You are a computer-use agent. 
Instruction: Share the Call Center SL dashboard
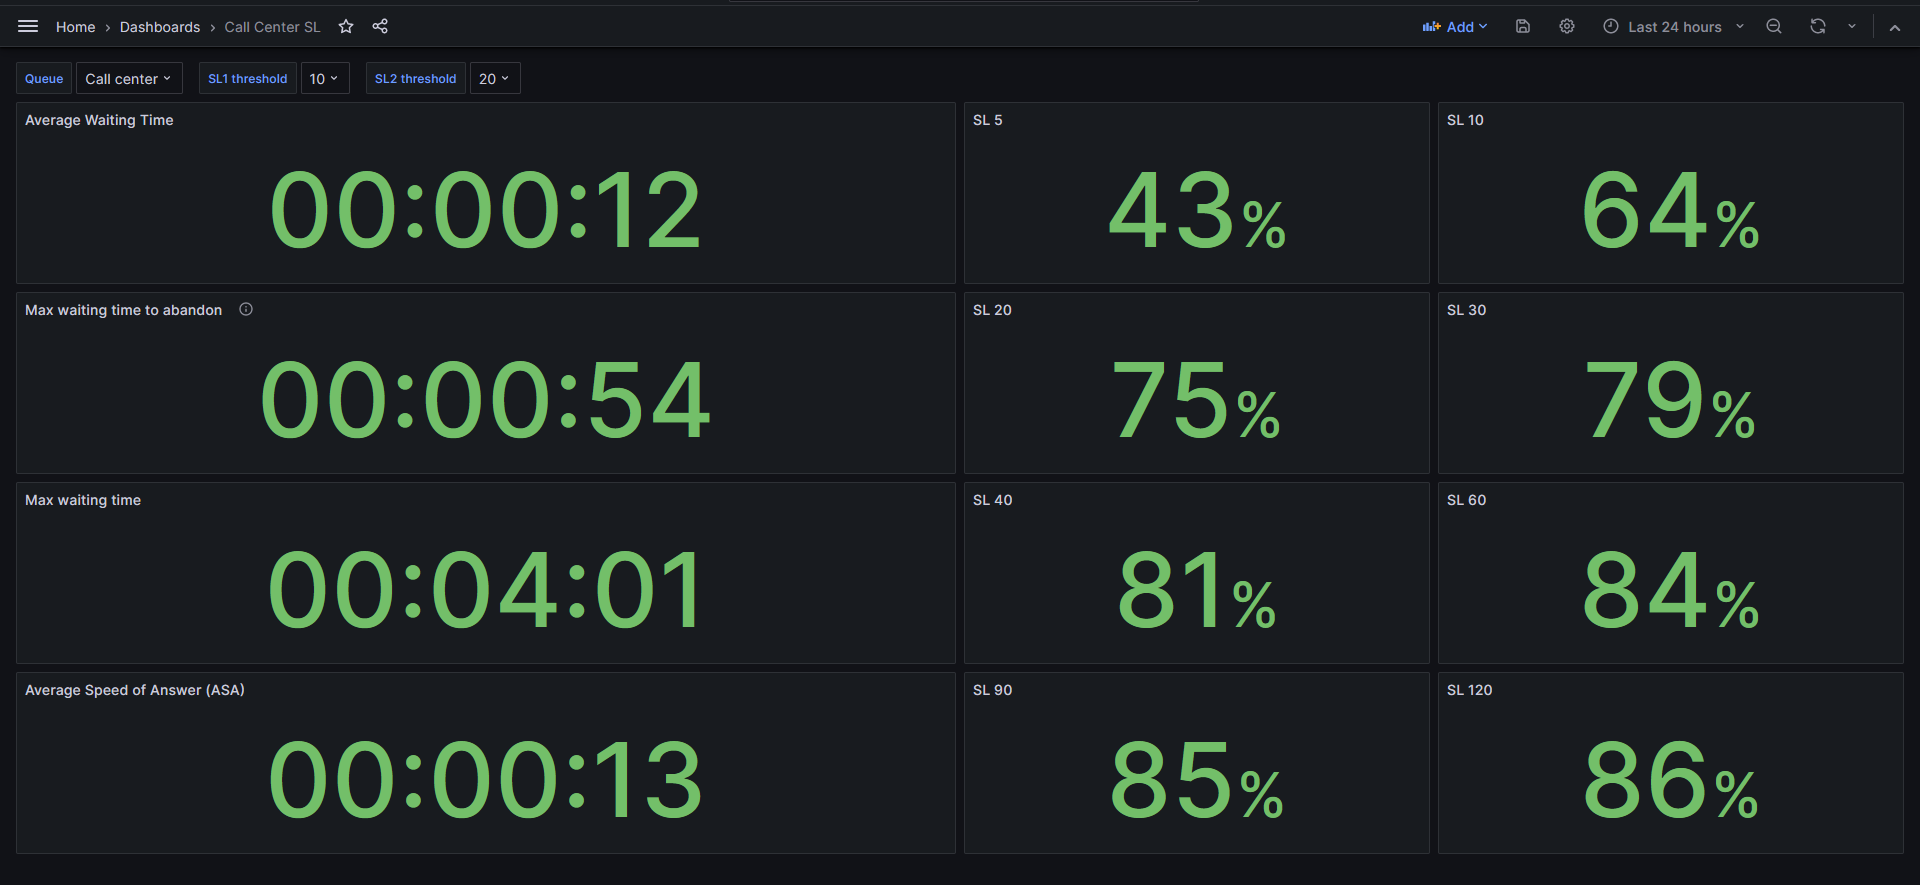pyautogui.click(x=380, y=27)
